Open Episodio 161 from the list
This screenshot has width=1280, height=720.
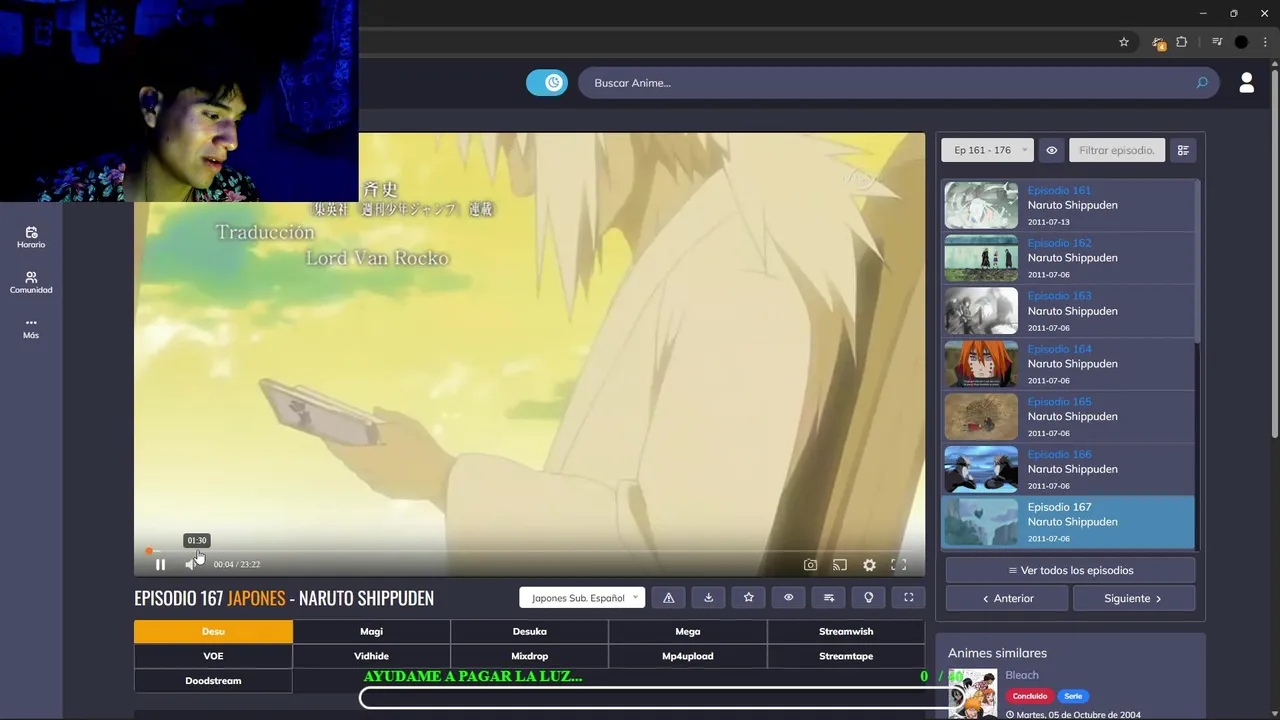(x=1068, y=205)
